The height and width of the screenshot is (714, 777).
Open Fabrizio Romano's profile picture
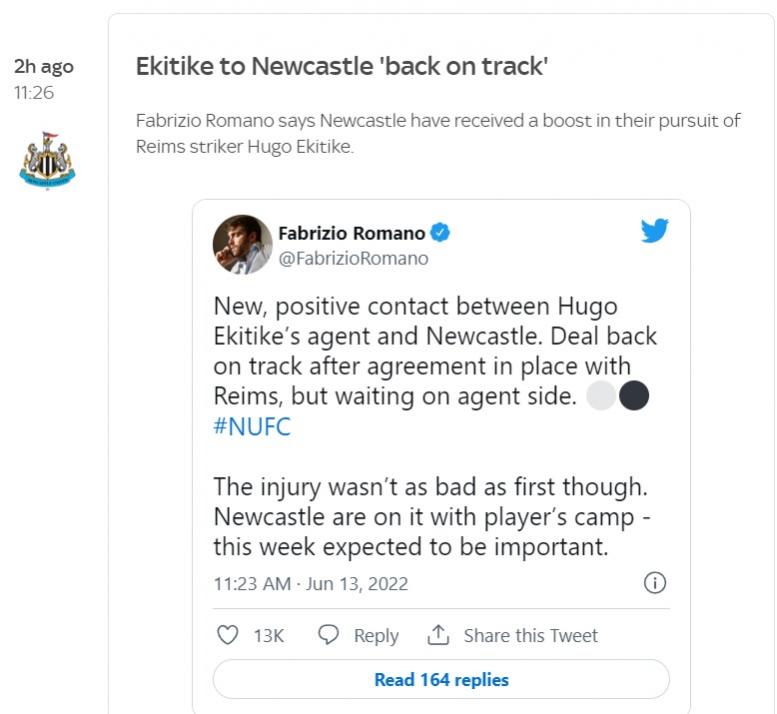coord(242,244)
